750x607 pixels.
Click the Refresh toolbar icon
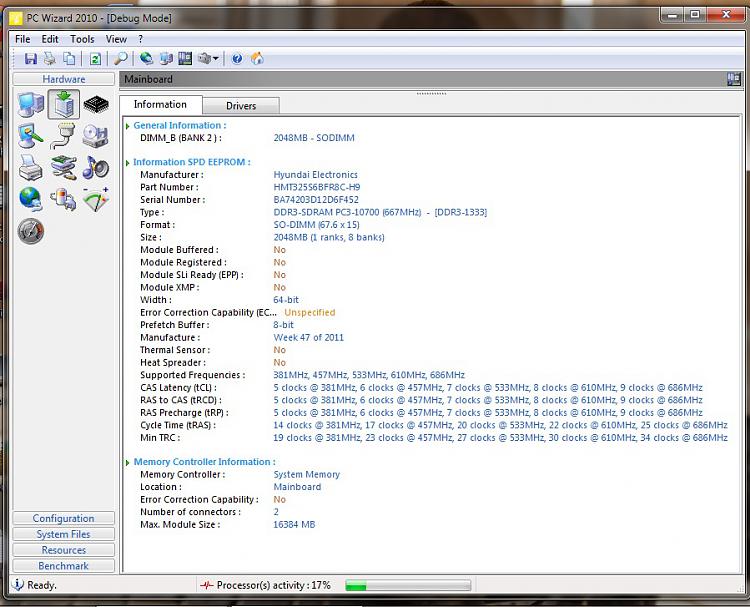[95, 59]
